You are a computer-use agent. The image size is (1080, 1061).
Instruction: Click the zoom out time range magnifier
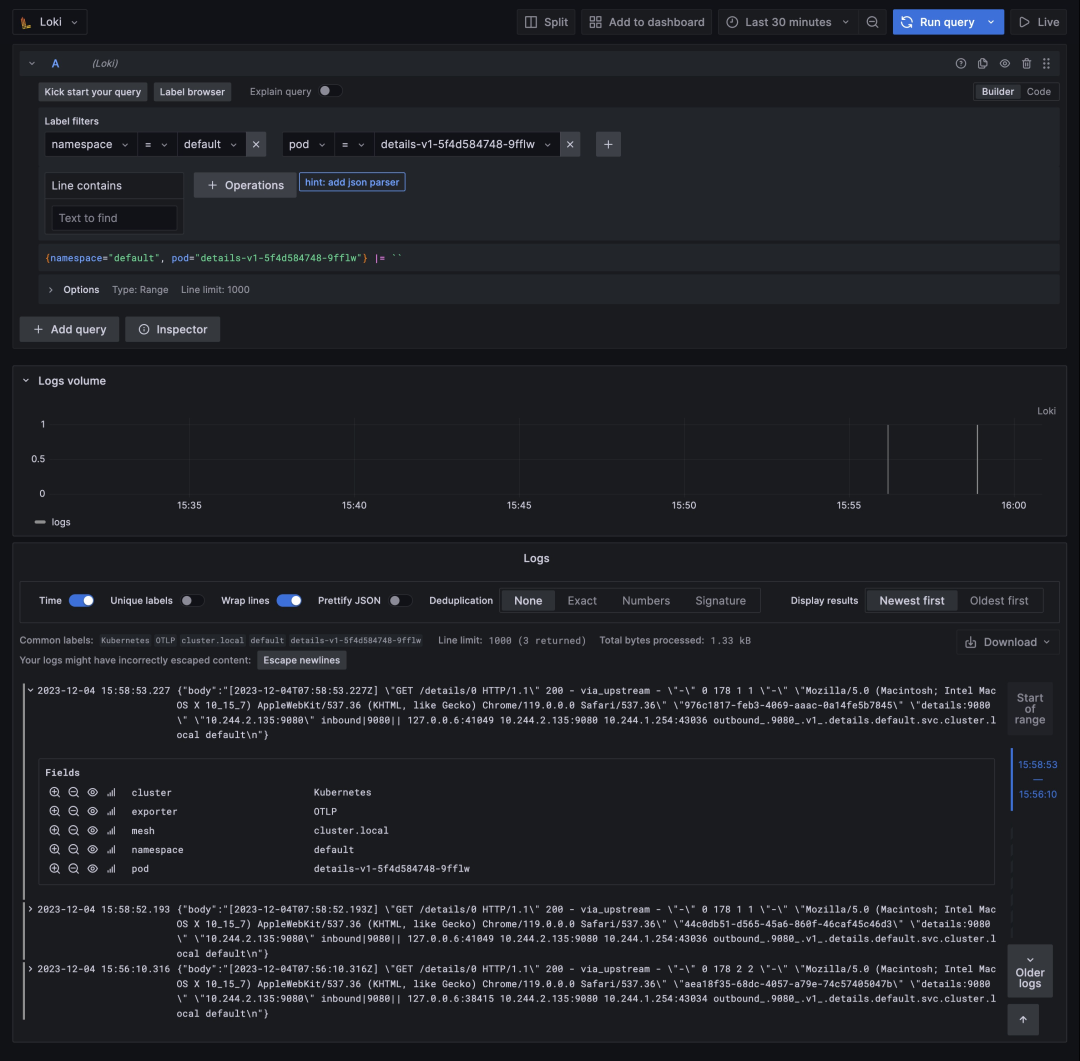pyautogui.click(x=873, y=22)
